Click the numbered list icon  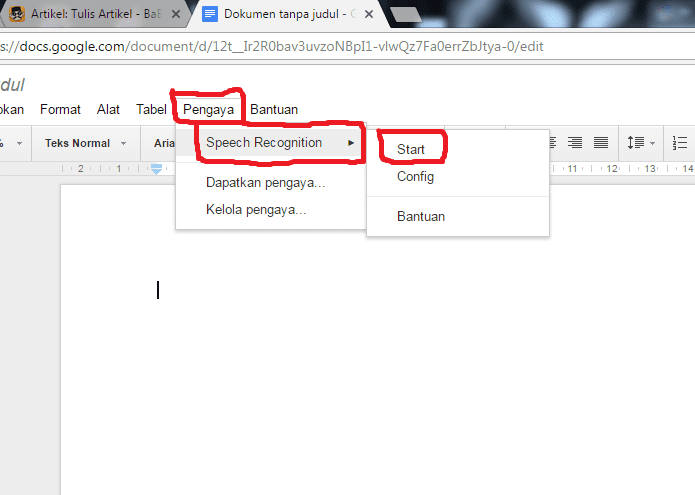pyautogui.click(x=679, y=143)
